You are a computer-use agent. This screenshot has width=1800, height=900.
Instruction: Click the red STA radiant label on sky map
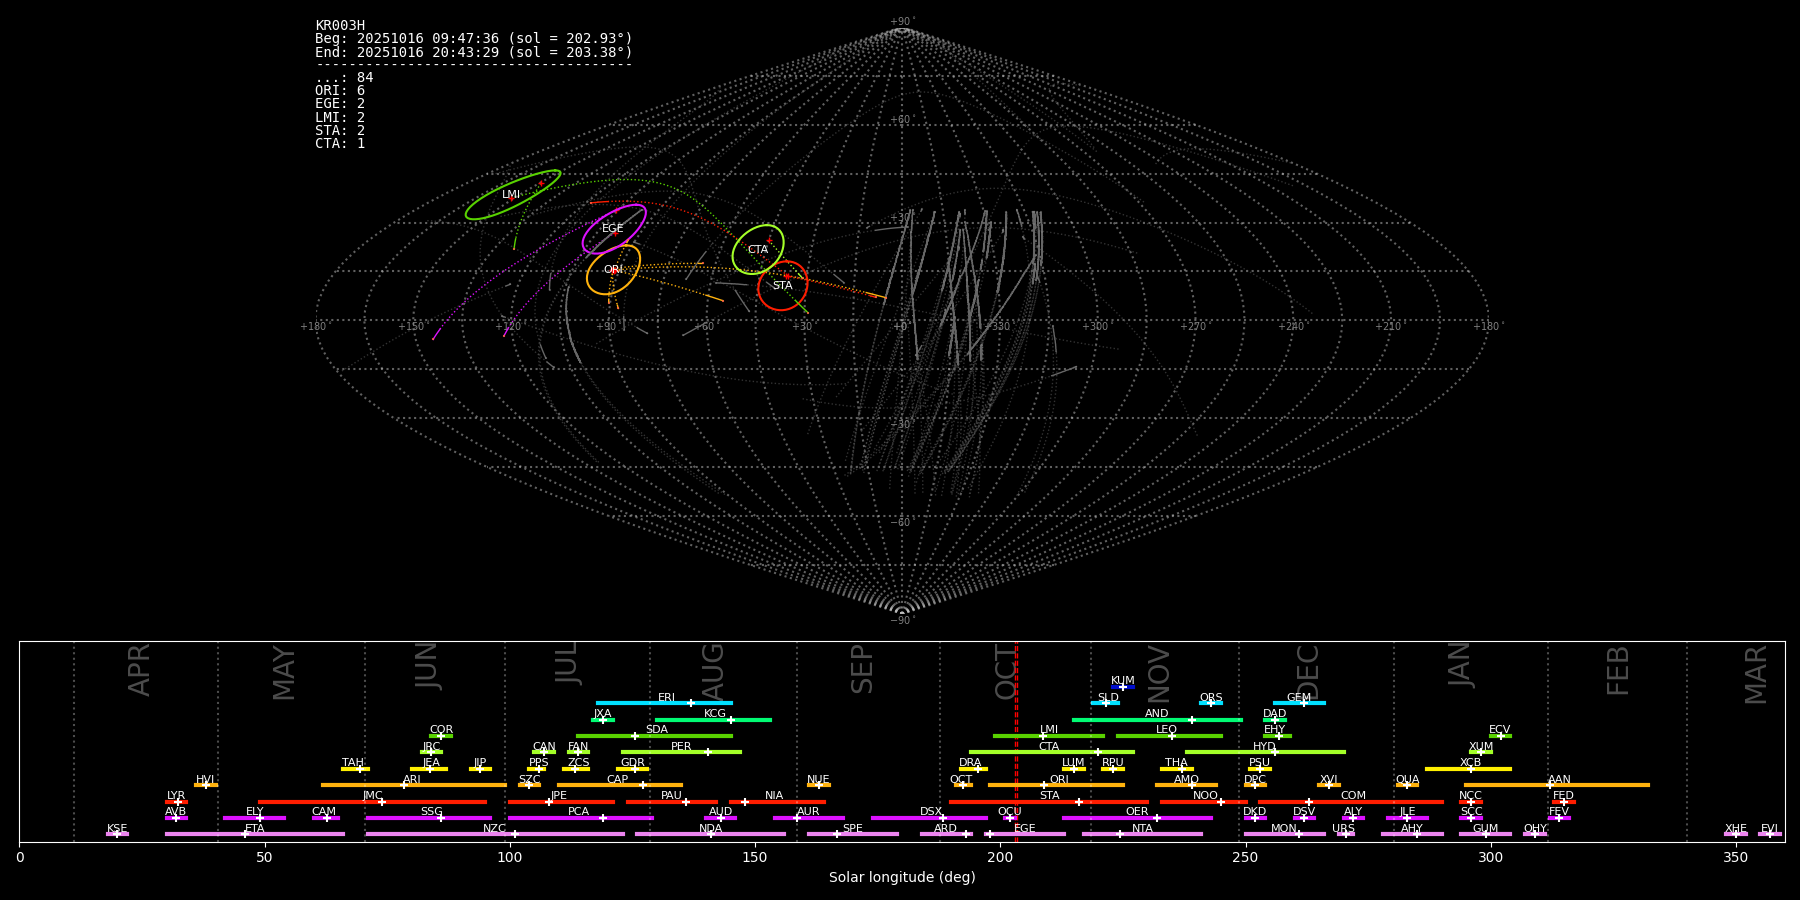click(782, 286)
